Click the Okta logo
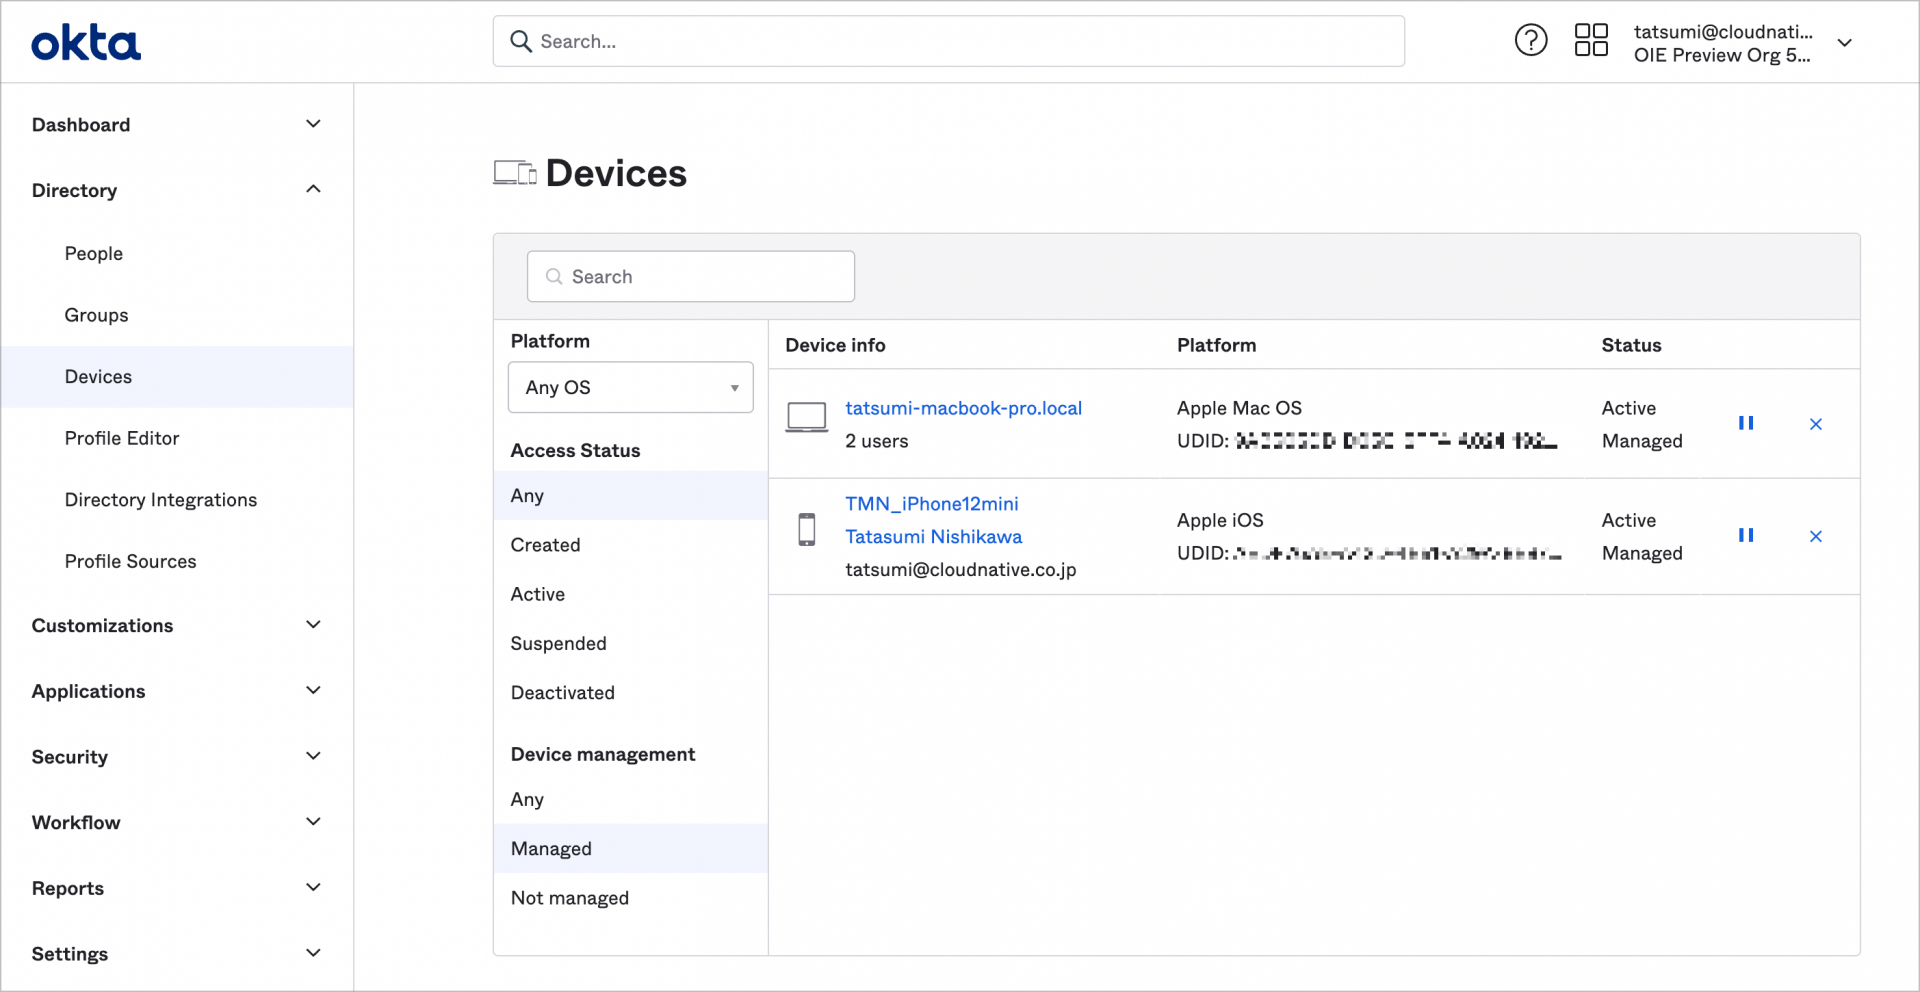The height and width of the screenshot is (992, 1920). tap(85, 41)
